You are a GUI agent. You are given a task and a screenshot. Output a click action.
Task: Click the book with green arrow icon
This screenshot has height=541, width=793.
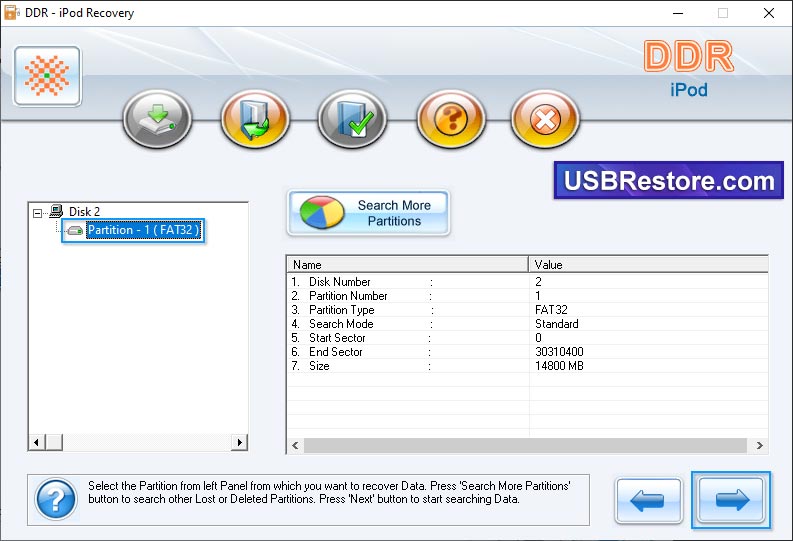tap(255, 119)
